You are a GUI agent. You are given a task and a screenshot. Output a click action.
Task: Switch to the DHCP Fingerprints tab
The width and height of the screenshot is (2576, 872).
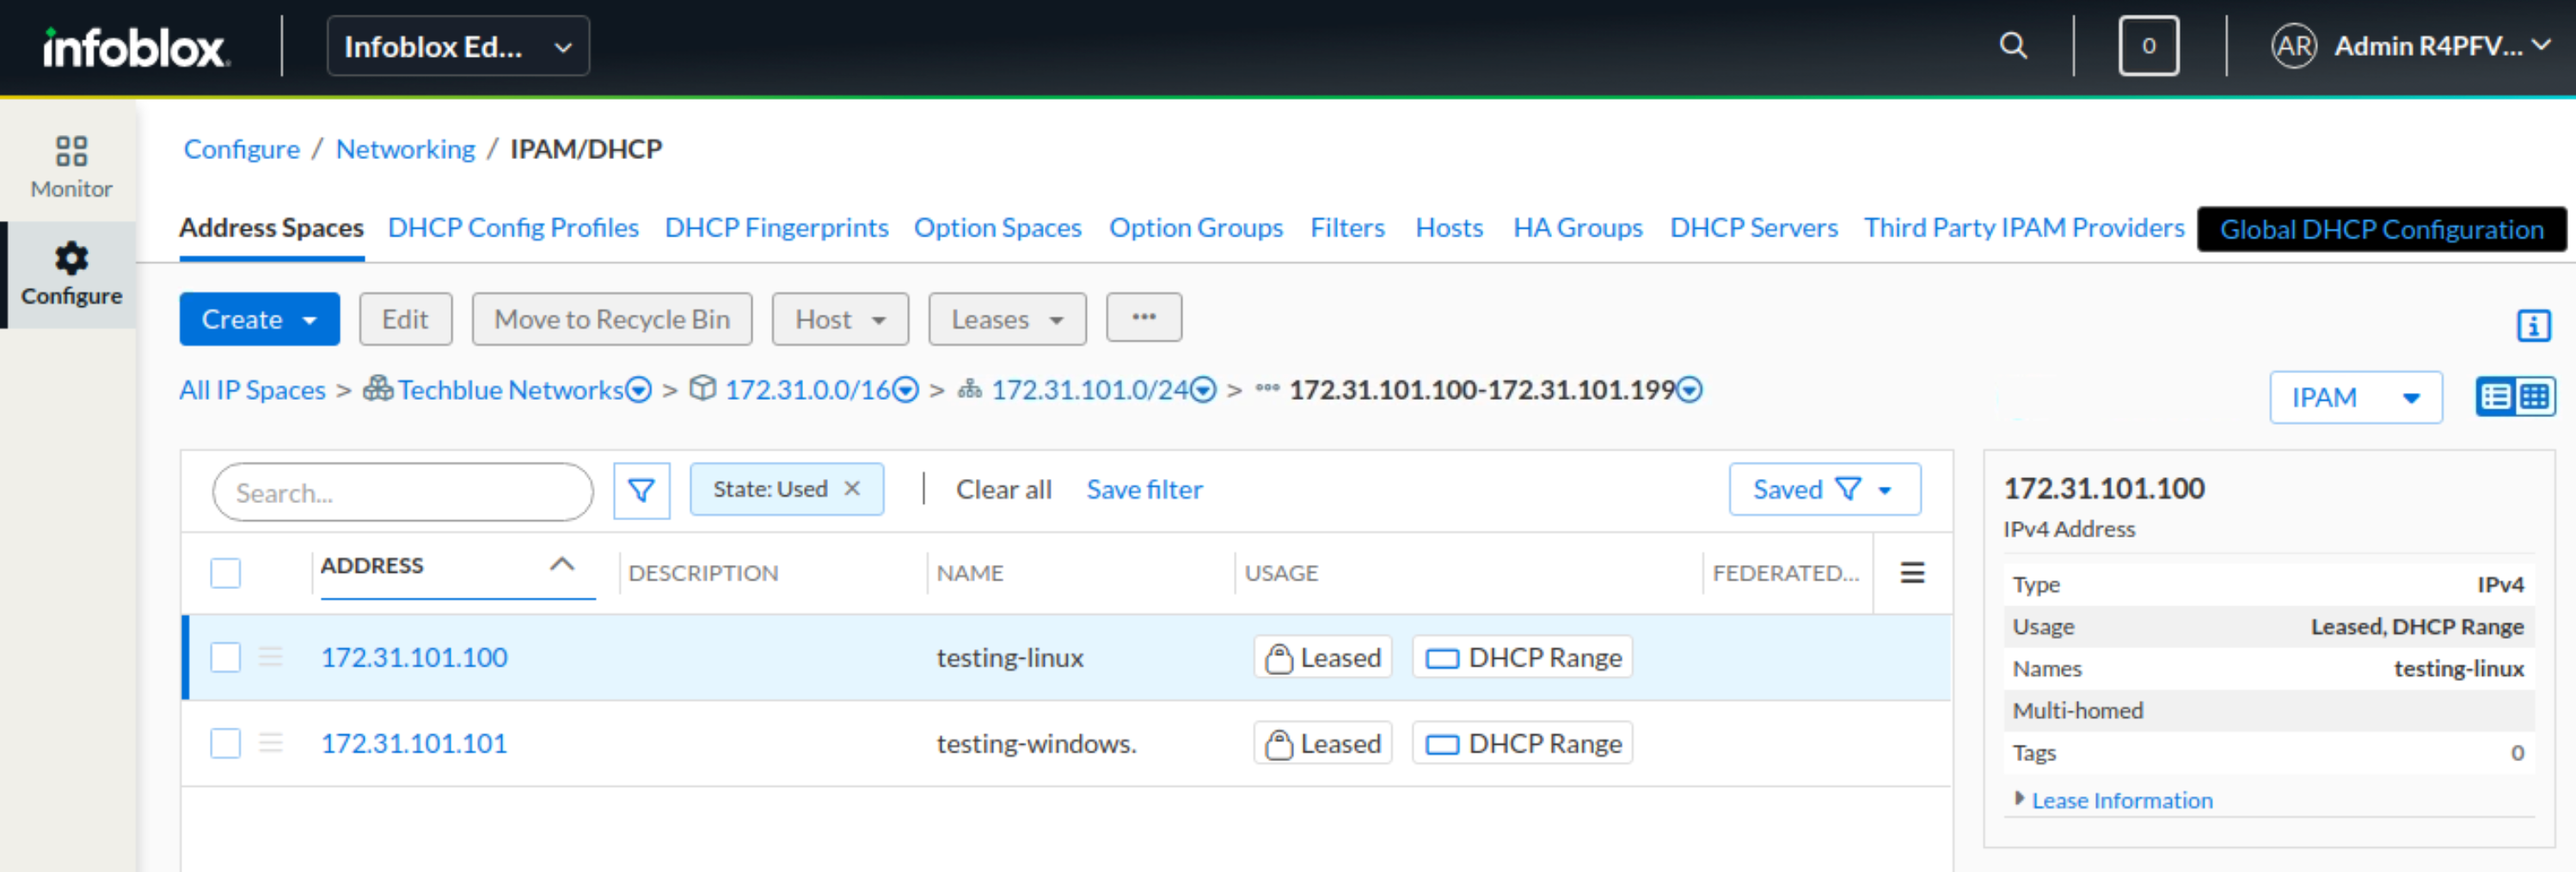[x=776, y=228]
